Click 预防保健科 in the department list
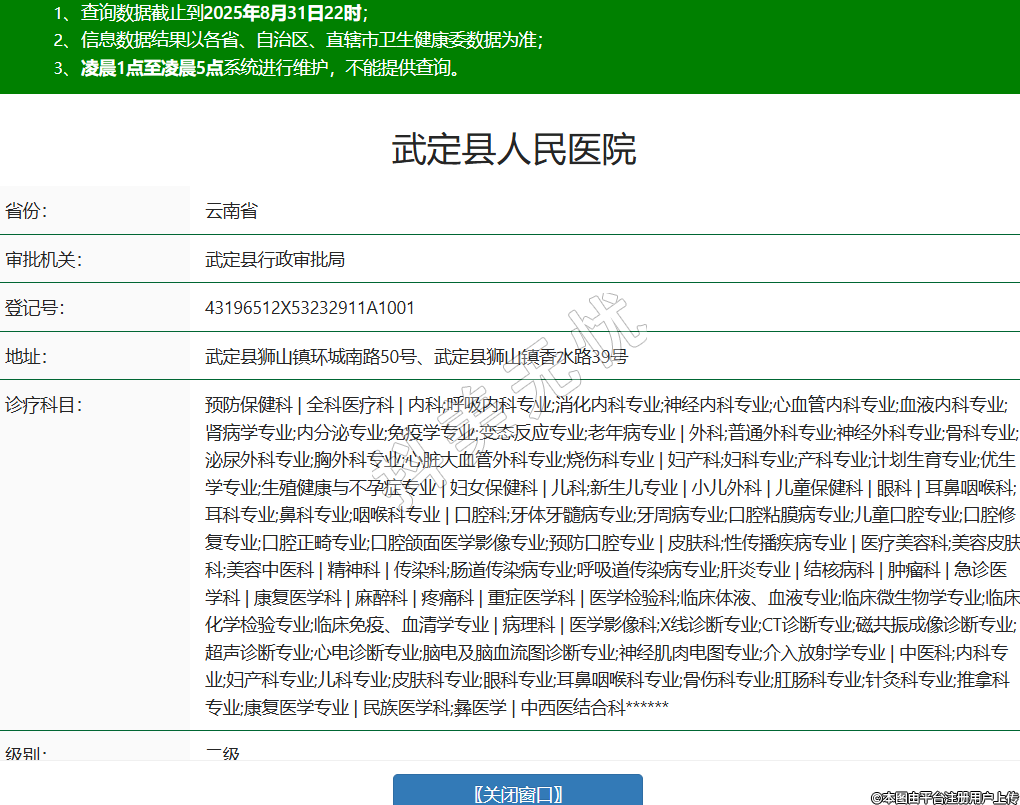The width and height of the screenshot is (1020, 805). pyautogui.click(x=248, y=405)
